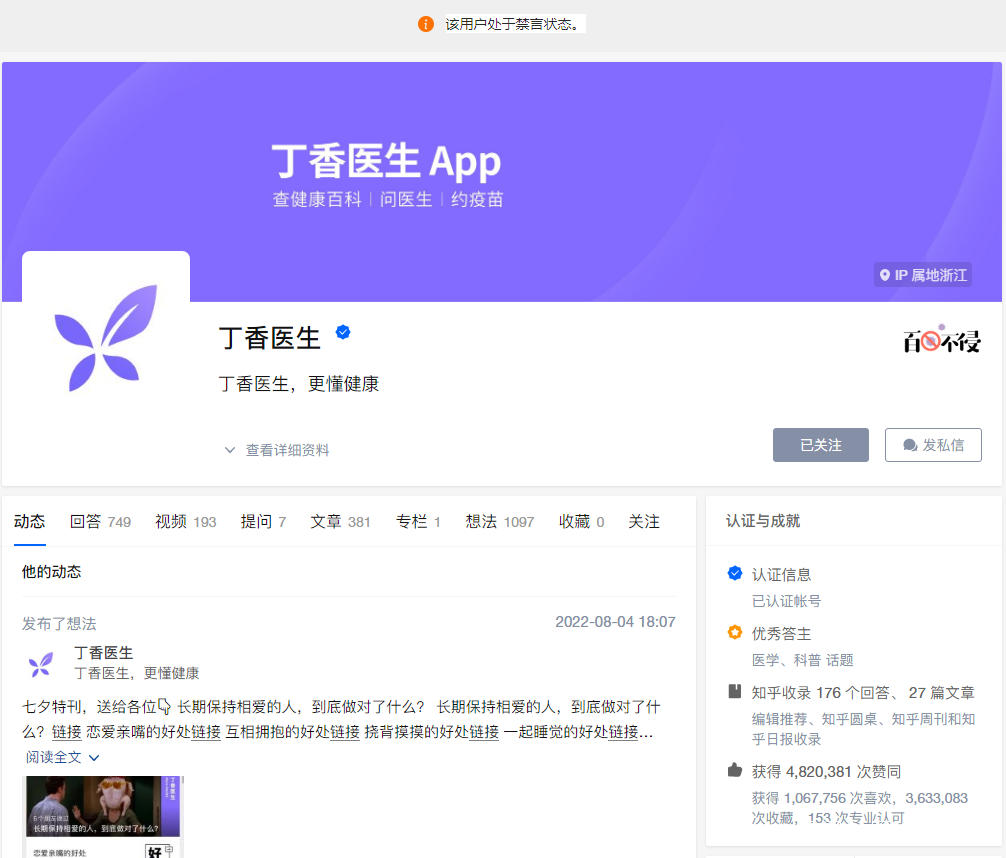The width and height of the screenshot is (1006, 858).
Task: Open the 收藏 0 tab
Action: coord(581,522)
